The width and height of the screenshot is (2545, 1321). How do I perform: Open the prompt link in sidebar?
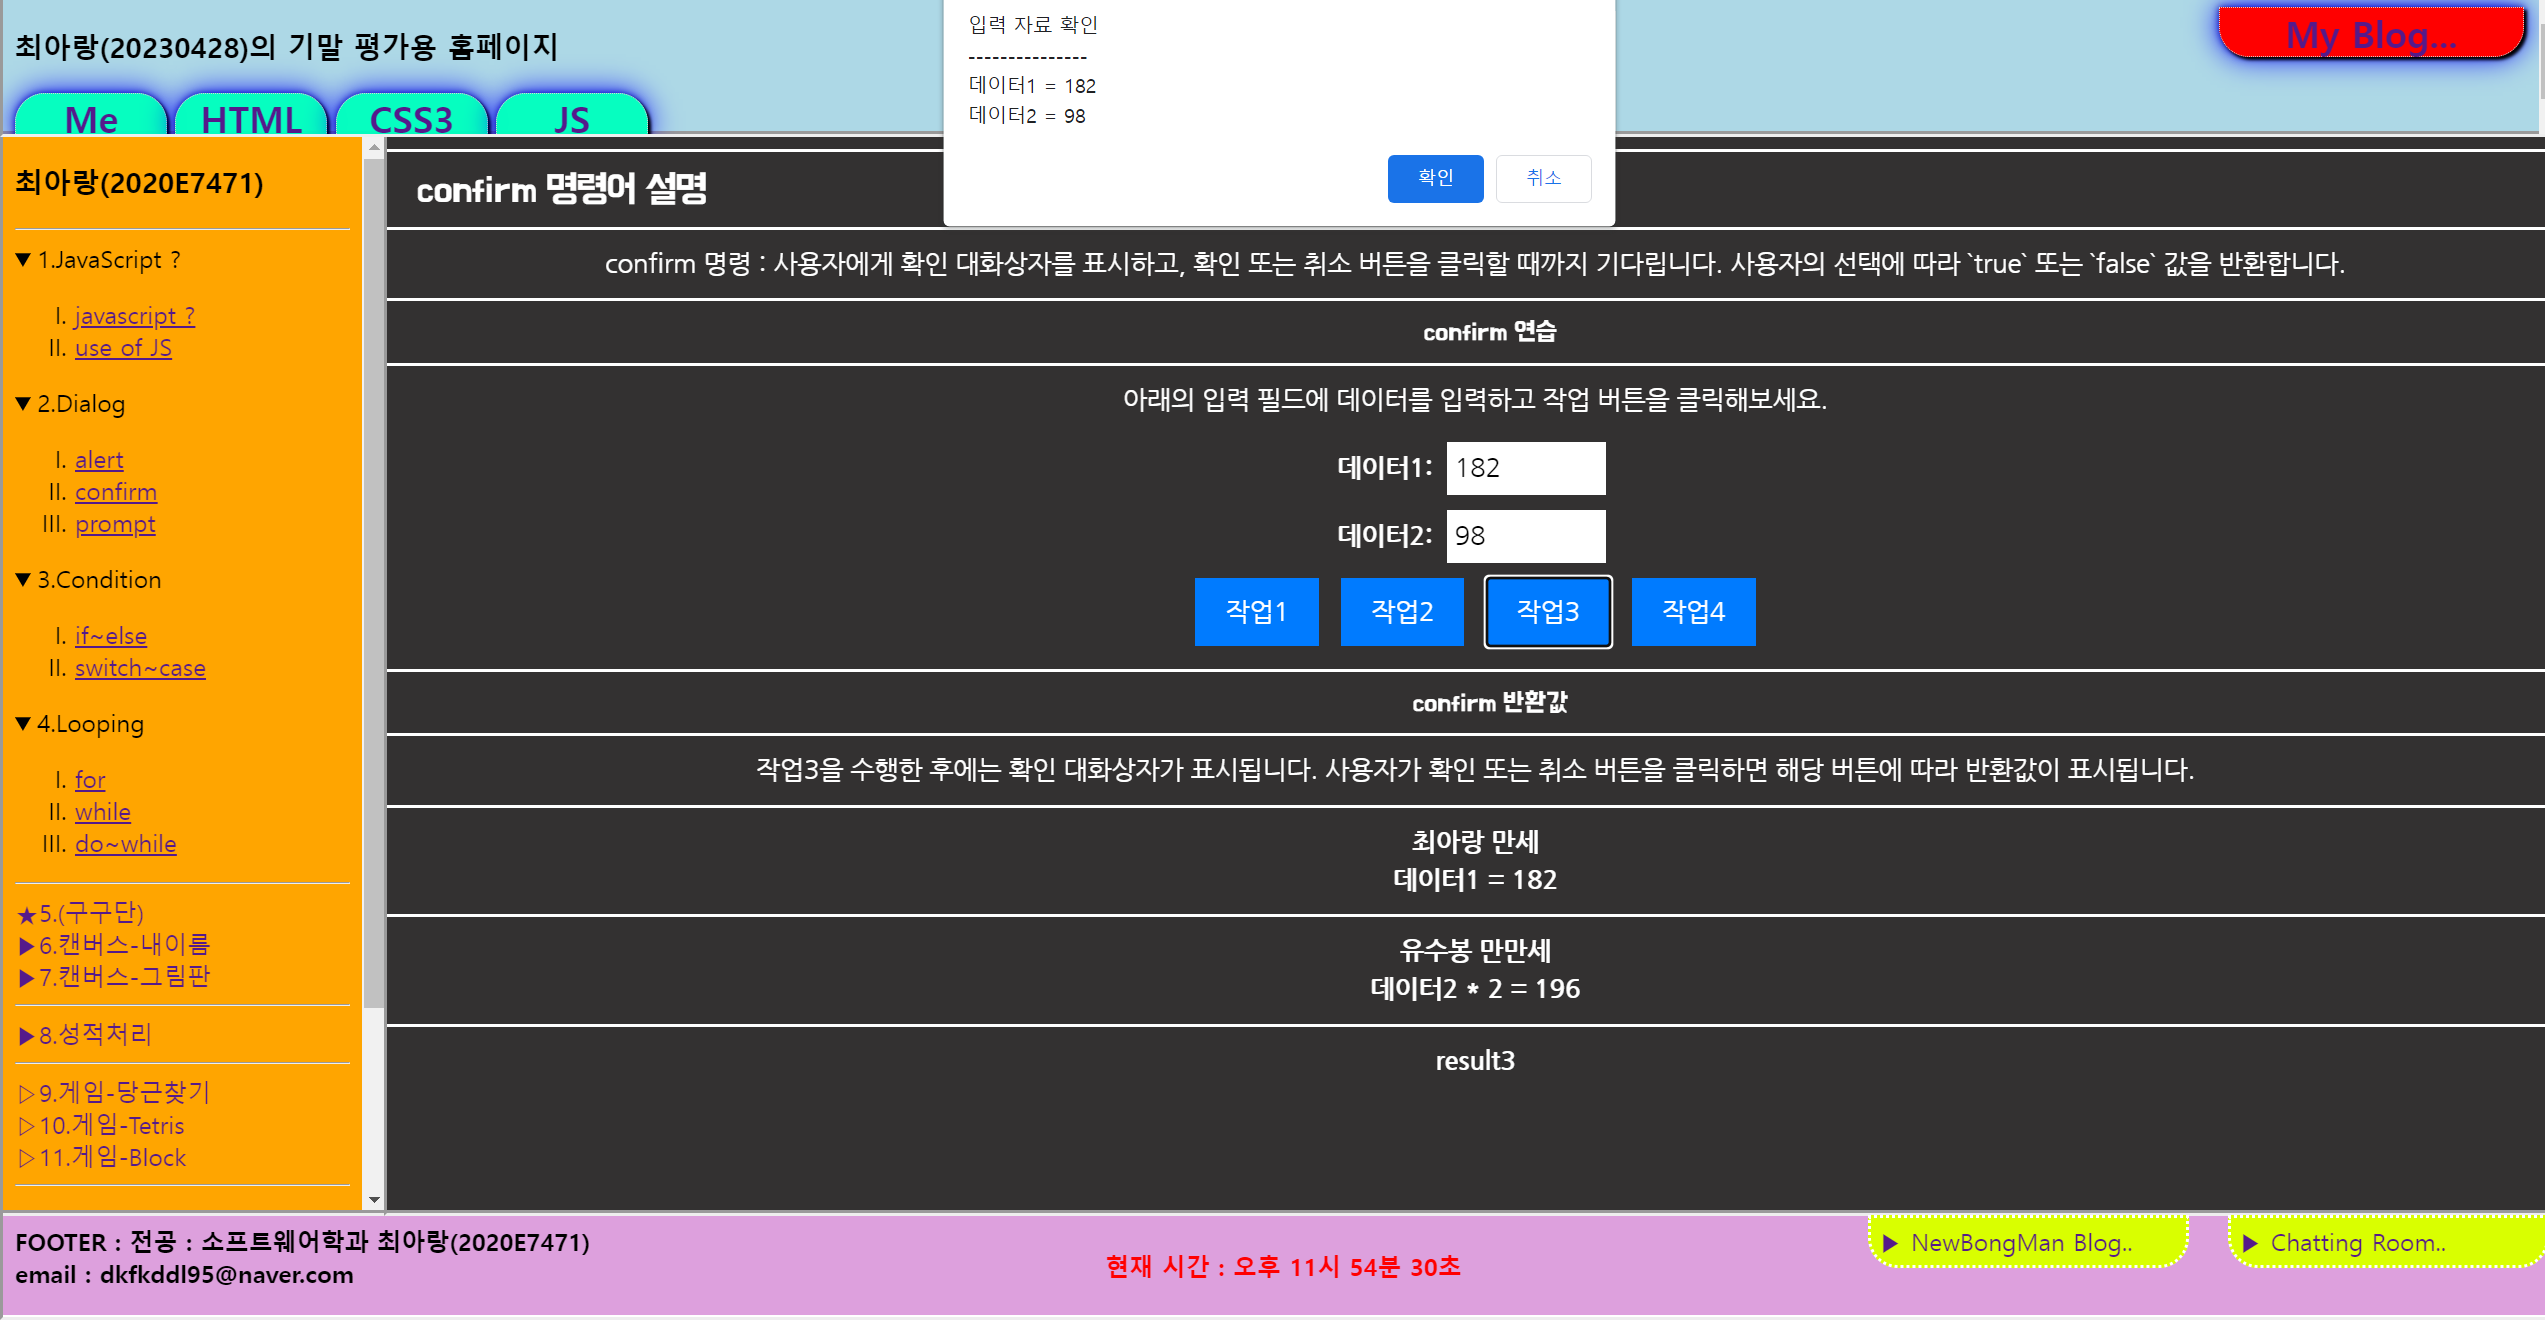click(115, 524)
